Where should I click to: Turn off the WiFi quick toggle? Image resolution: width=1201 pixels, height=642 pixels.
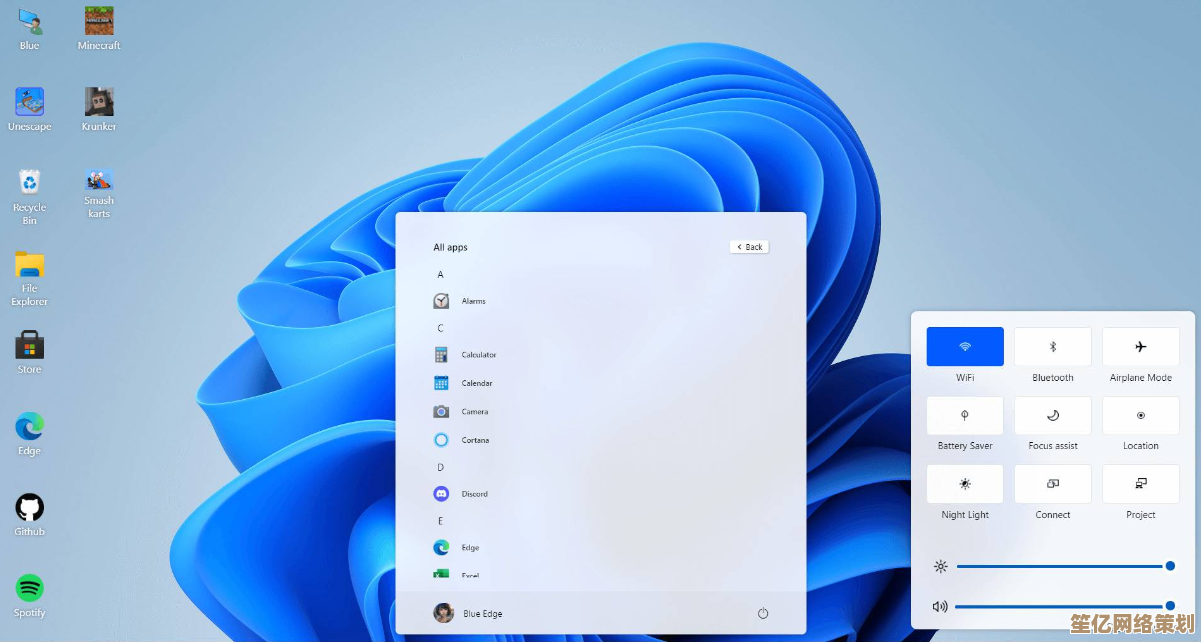tap(965, 347)
